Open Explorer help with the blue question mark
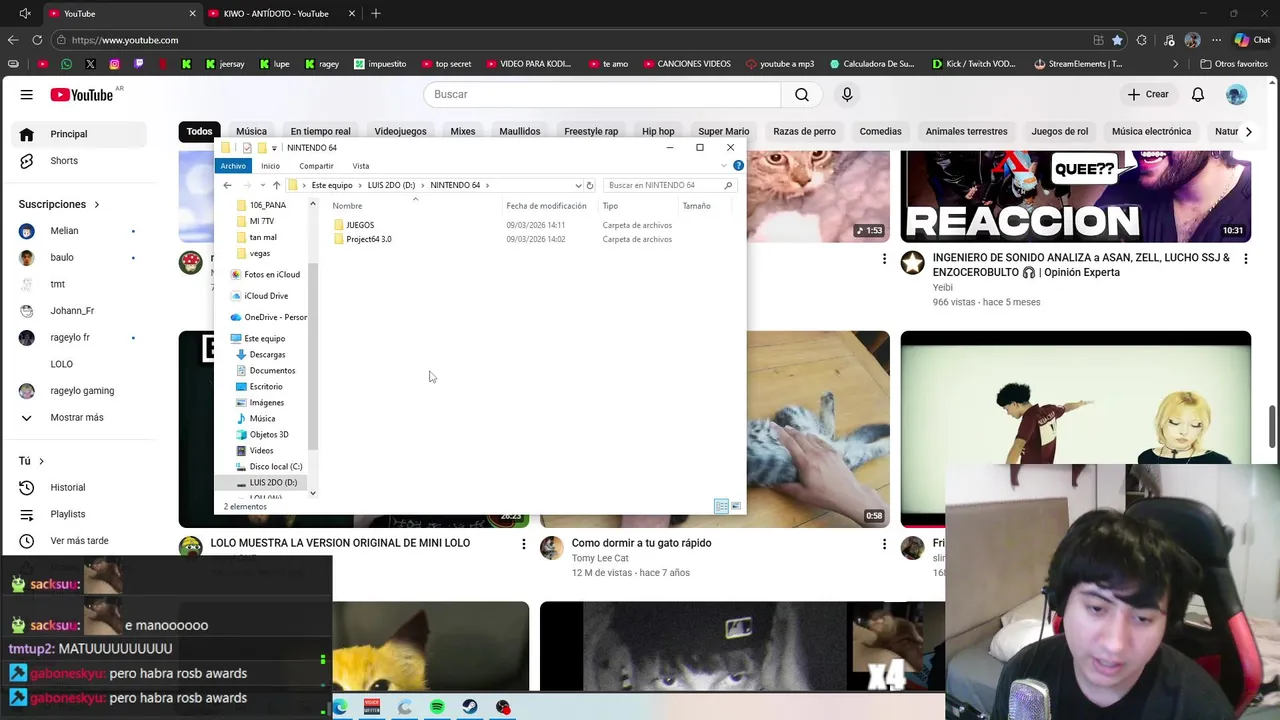 (x=738, y=166)
